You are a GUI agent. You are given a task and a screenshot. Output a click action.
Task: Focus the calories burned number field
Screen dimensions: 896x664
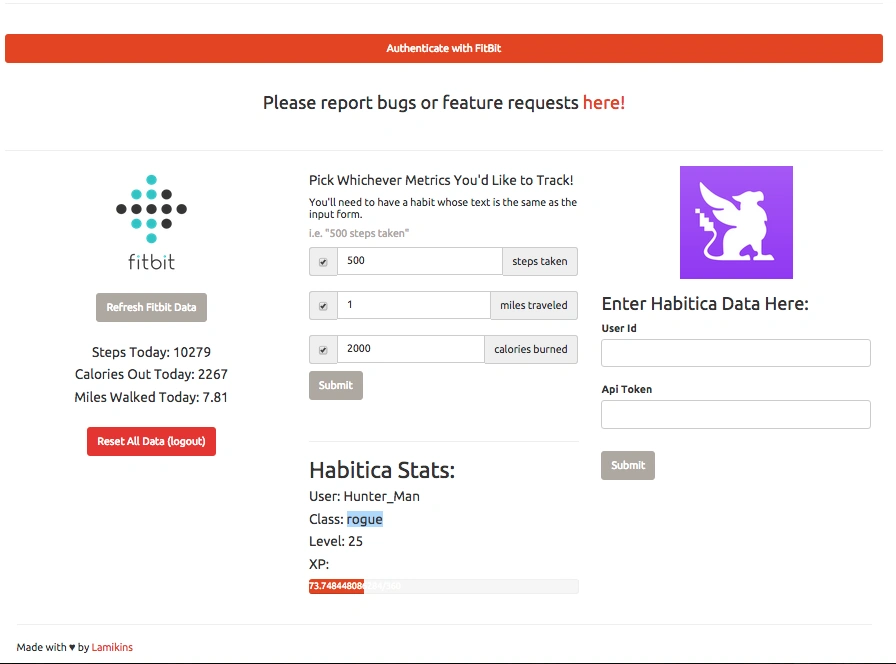(410, 349)
